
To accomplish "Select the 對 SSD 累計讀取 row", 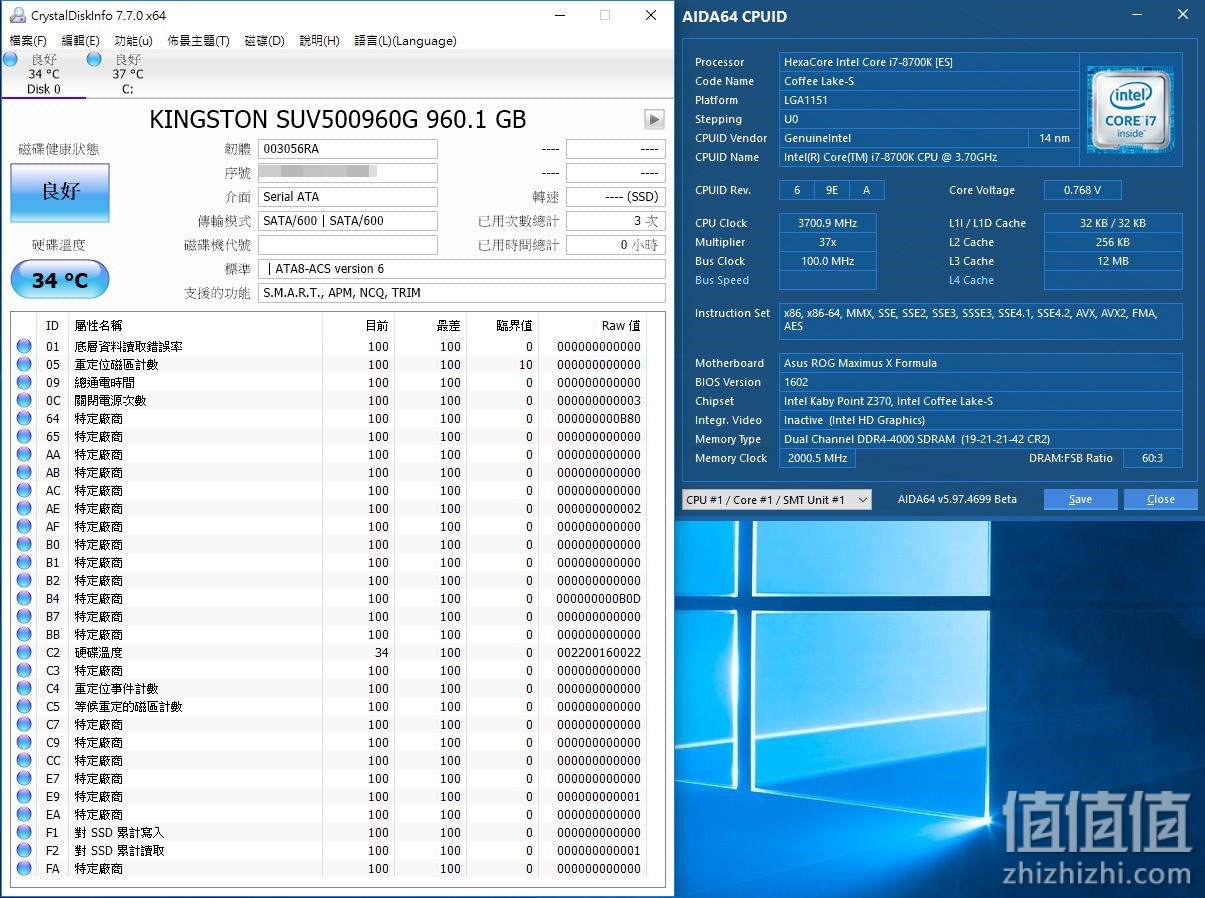I will pyautogui.click(x=330, y=850).
